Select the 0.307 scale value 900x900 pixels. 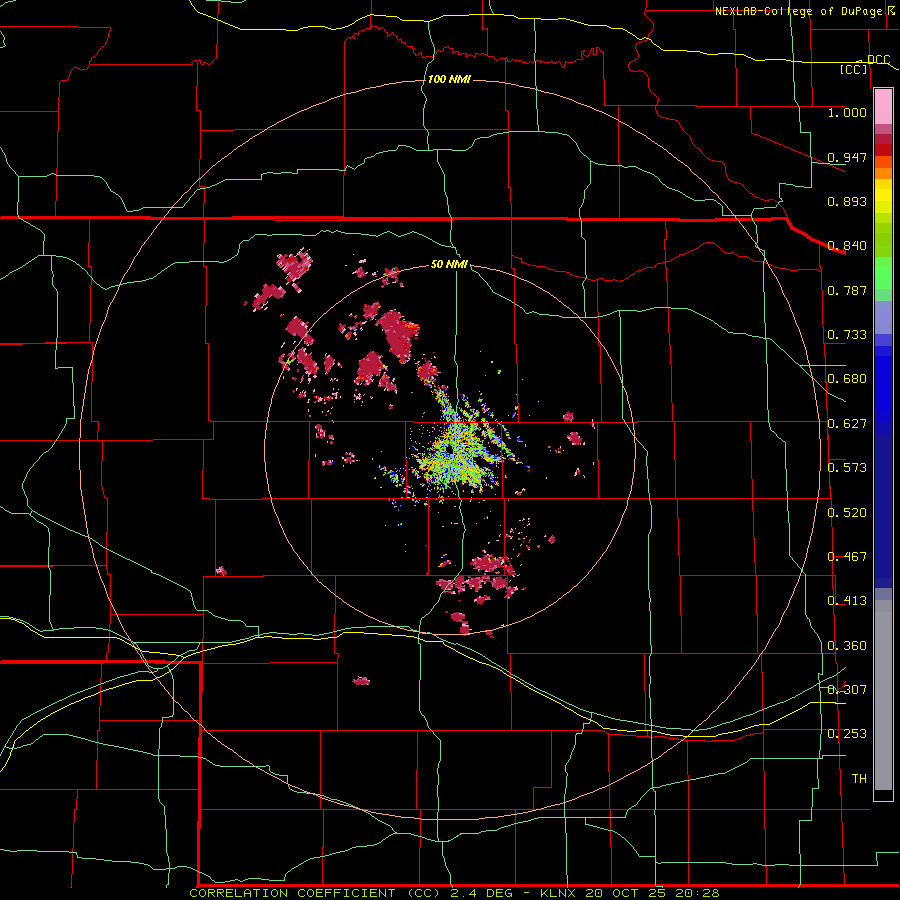pos(847,690)
